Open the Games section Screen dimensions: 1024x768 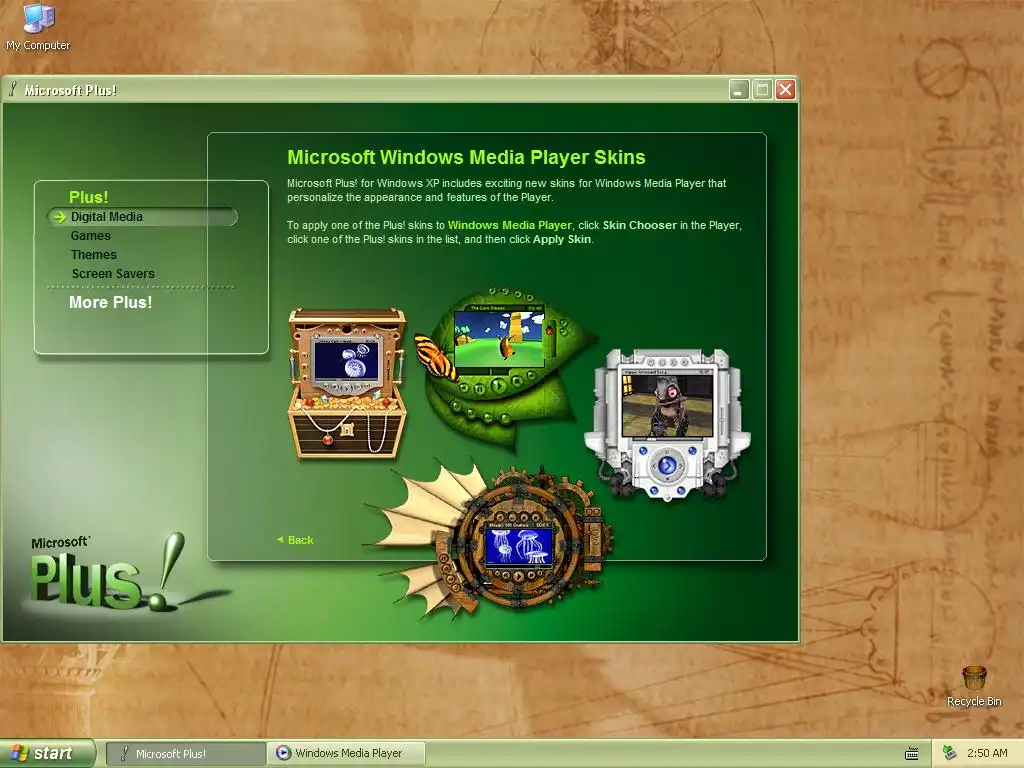click(91, 236)
